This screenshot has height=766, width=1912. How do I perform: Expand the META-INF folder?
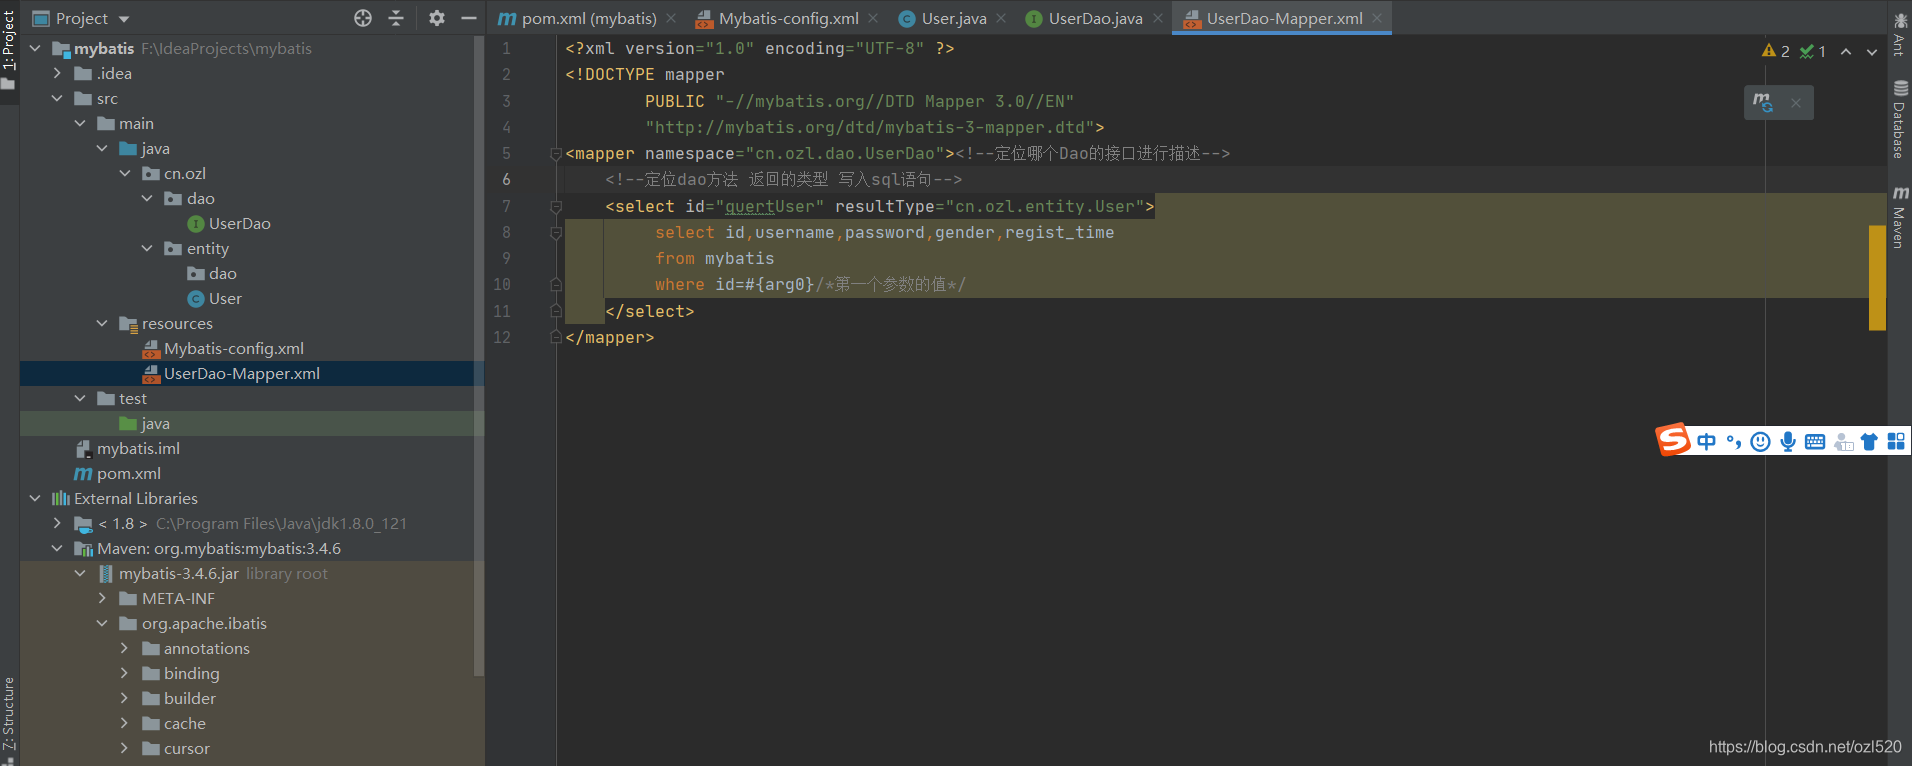(102, 598)
